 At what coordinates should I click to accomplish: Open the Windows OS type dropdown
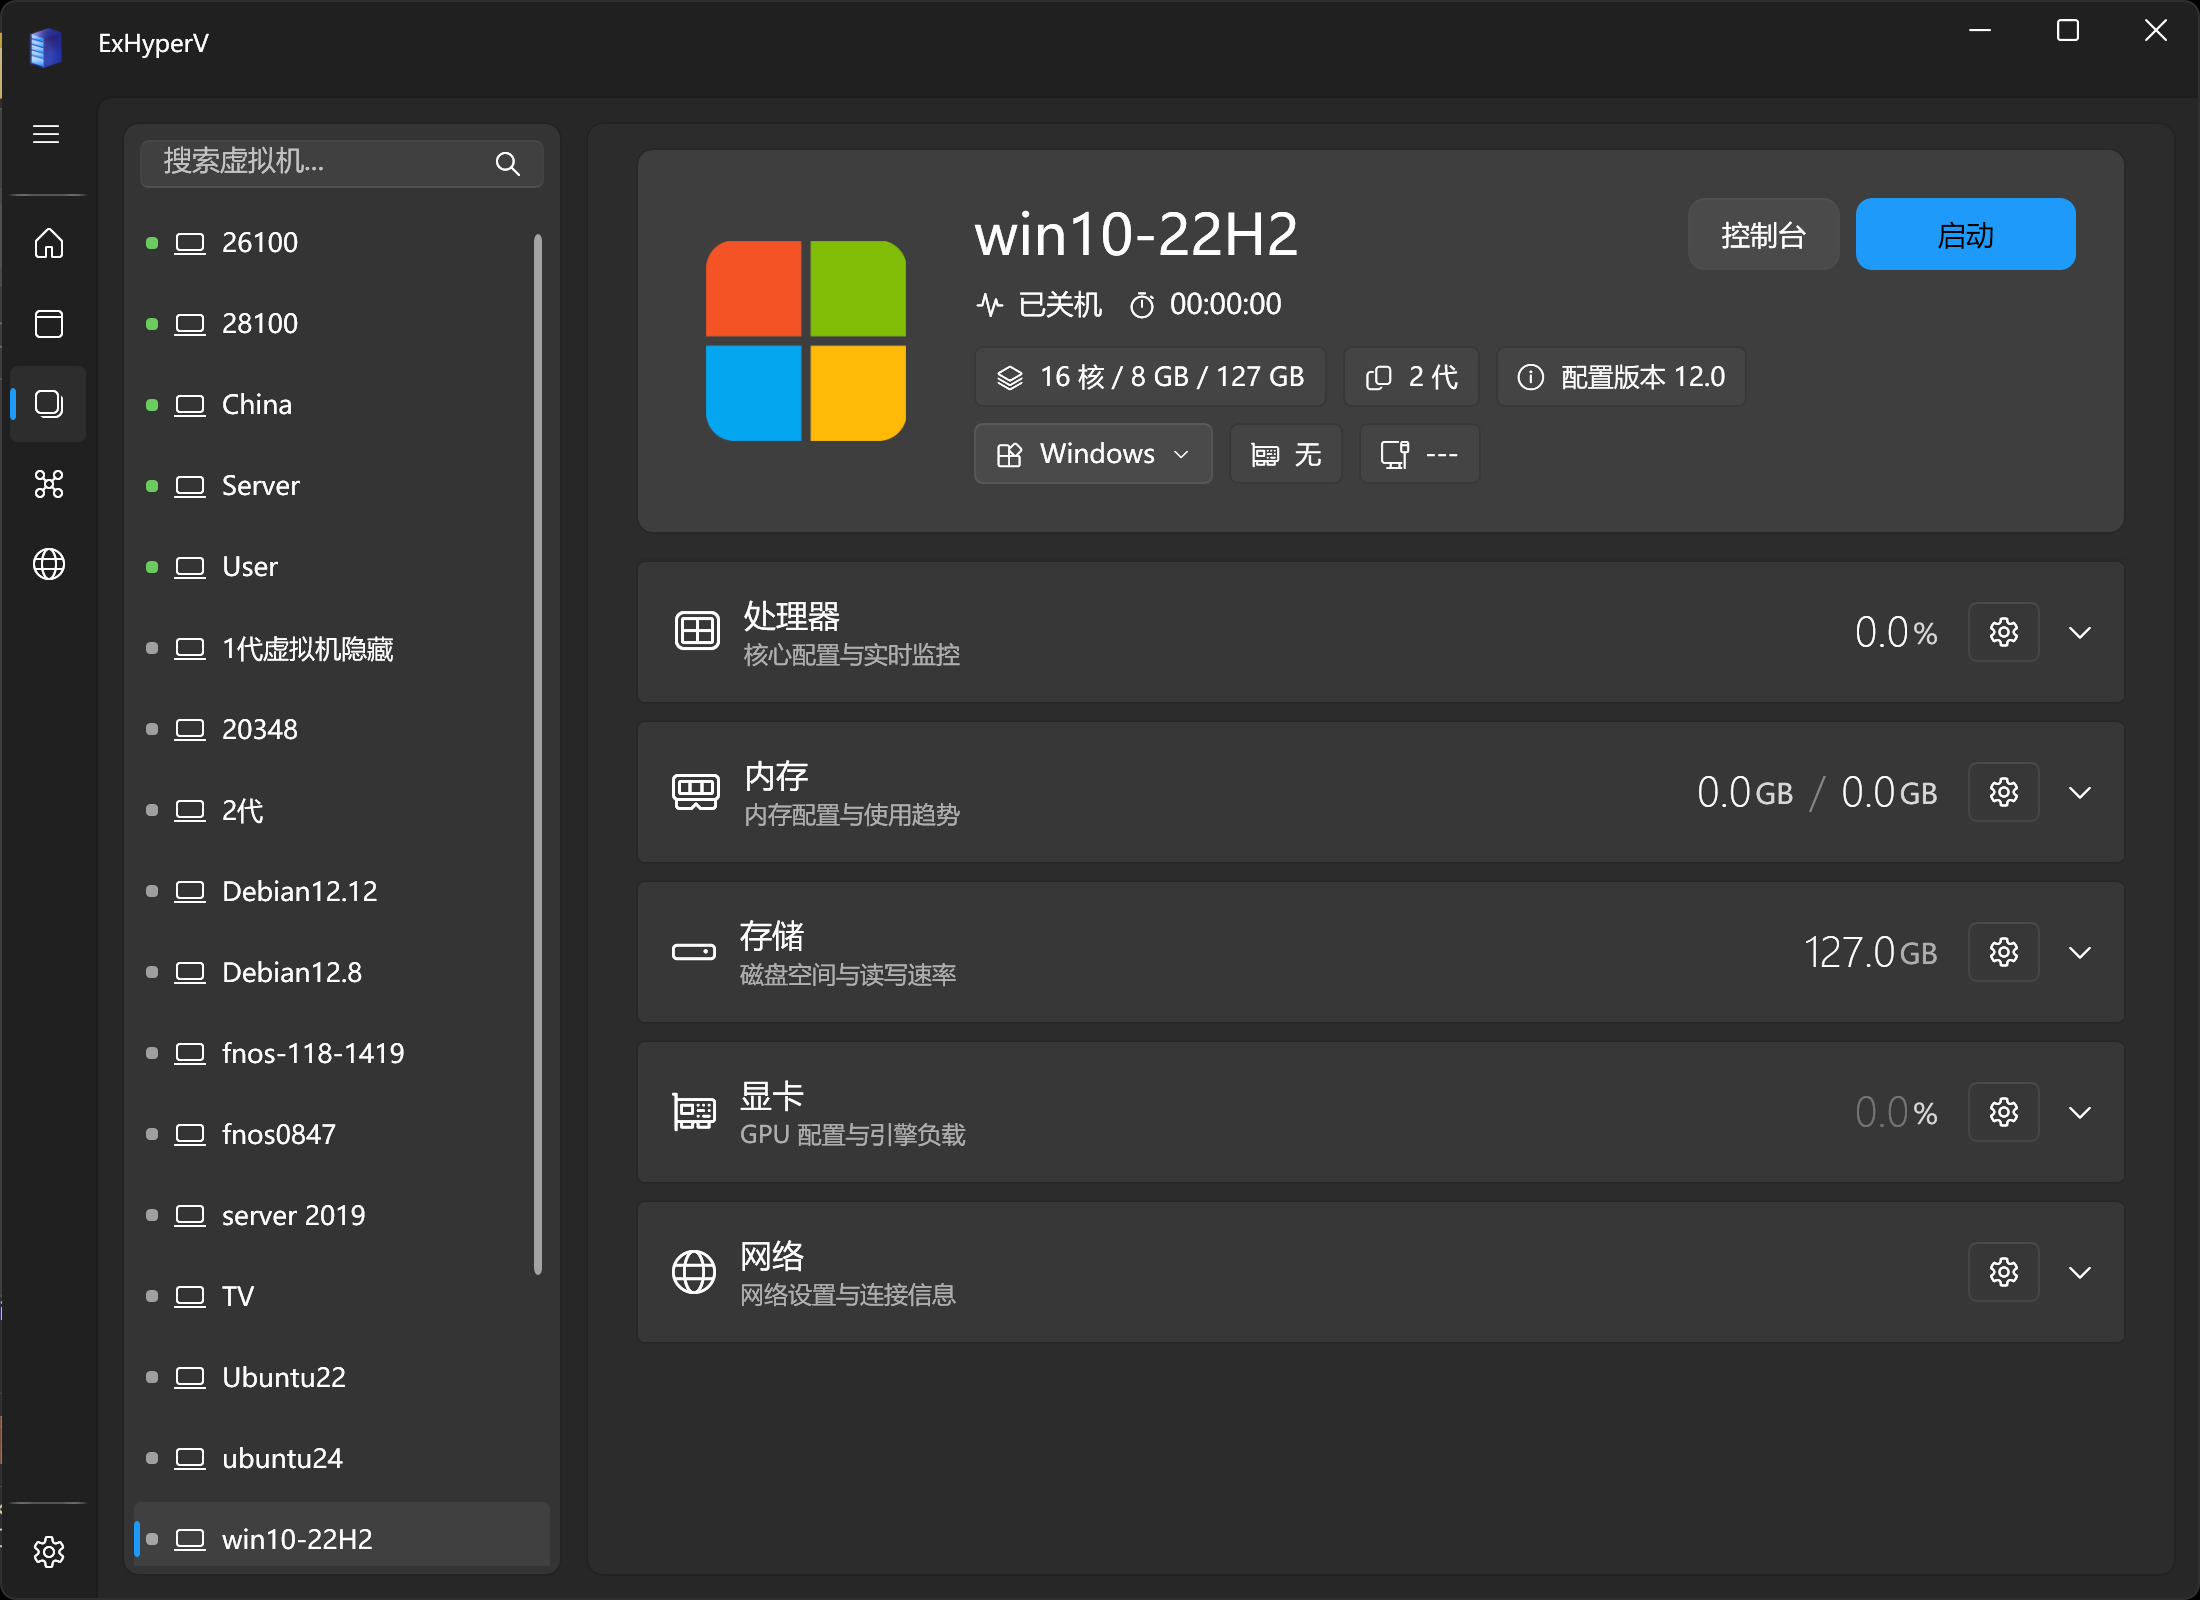1093,454
